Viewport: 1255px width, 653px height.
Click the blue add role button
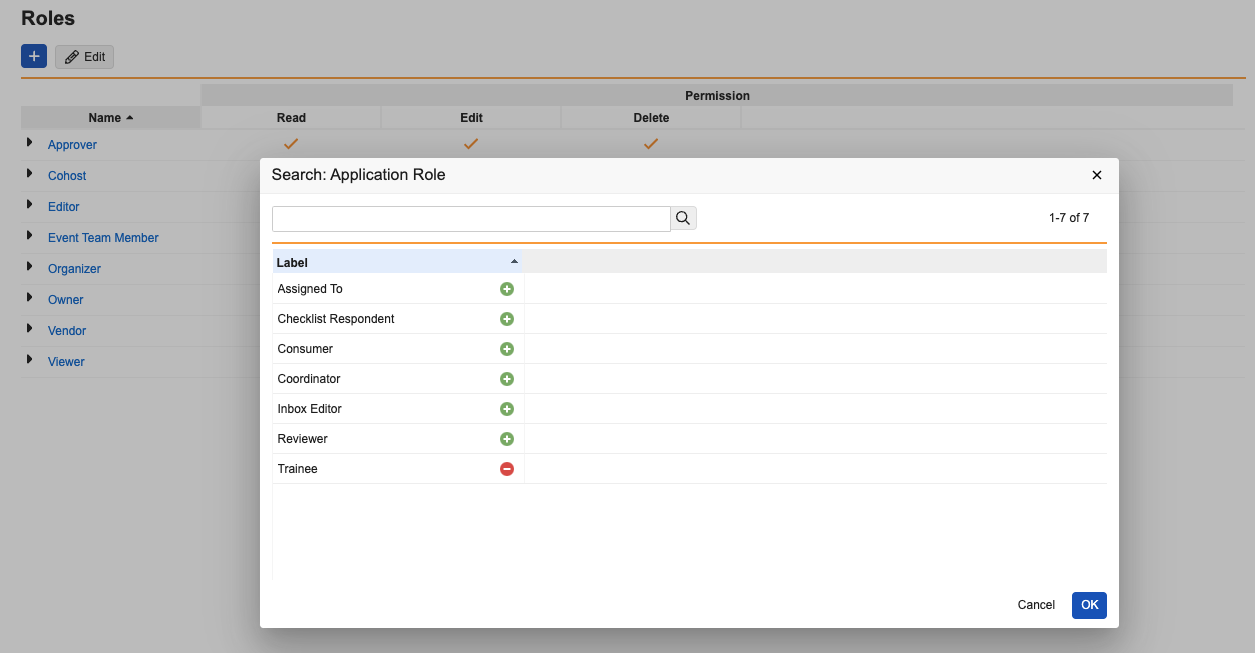point(34,56)
